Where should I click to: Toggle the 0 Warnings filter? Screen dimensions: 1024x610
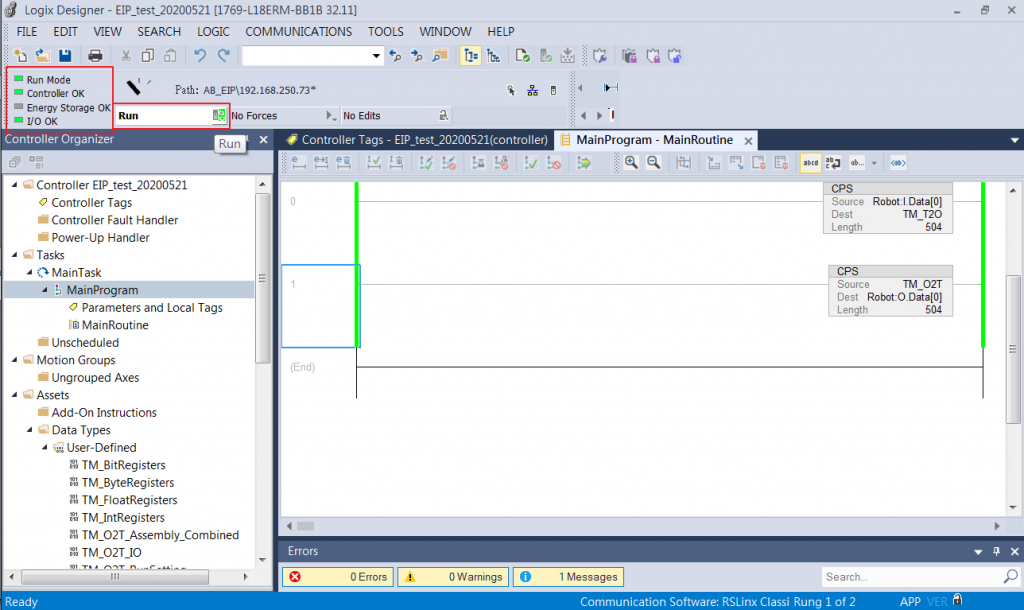tap(453, 577)
